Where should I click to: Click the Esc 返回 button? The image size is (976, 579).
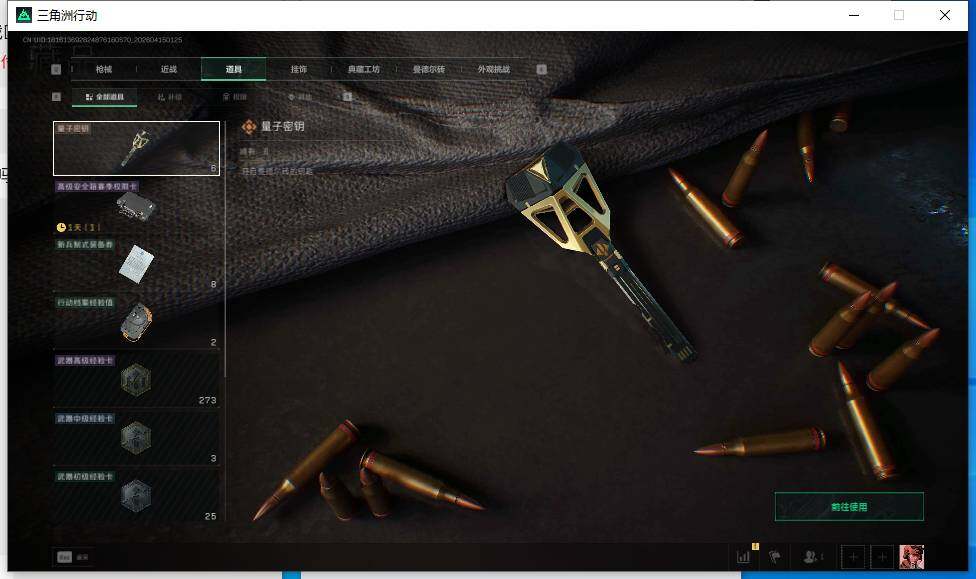(x=73, y=557)
